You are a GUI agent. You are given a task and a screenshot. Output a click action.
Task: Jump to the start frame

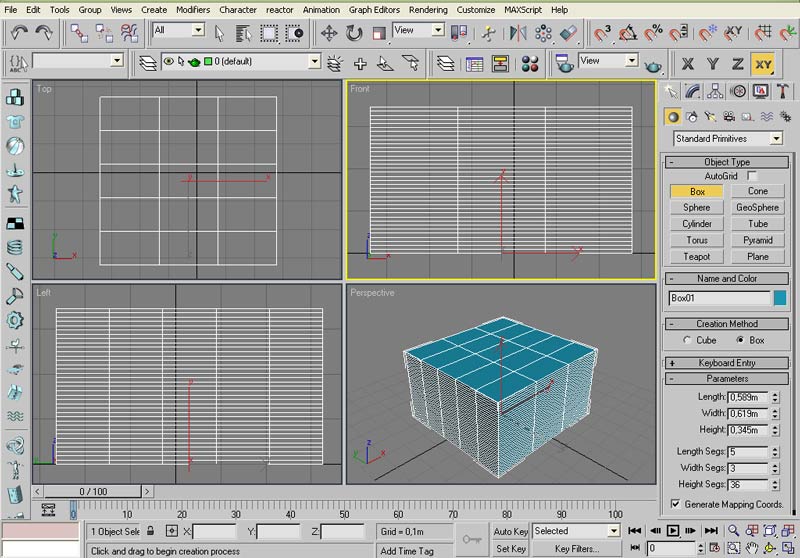635,531
